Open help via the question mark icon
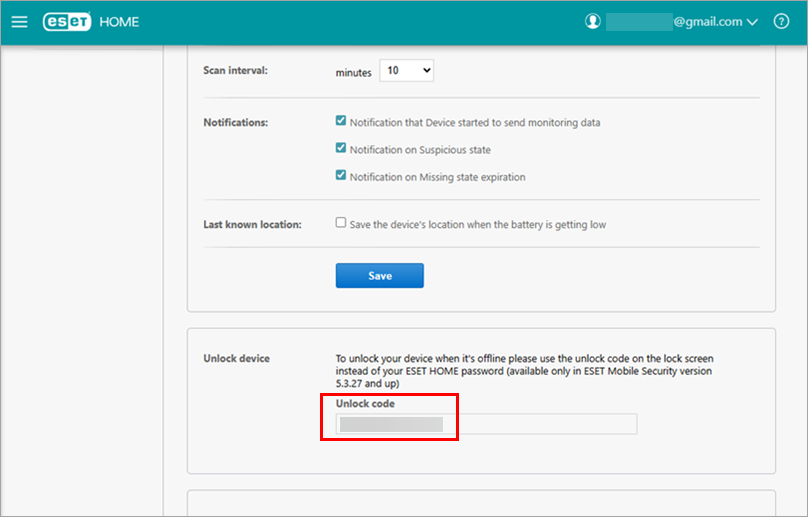808x517 pixels. pyautogui.click(x=781, y=22)
